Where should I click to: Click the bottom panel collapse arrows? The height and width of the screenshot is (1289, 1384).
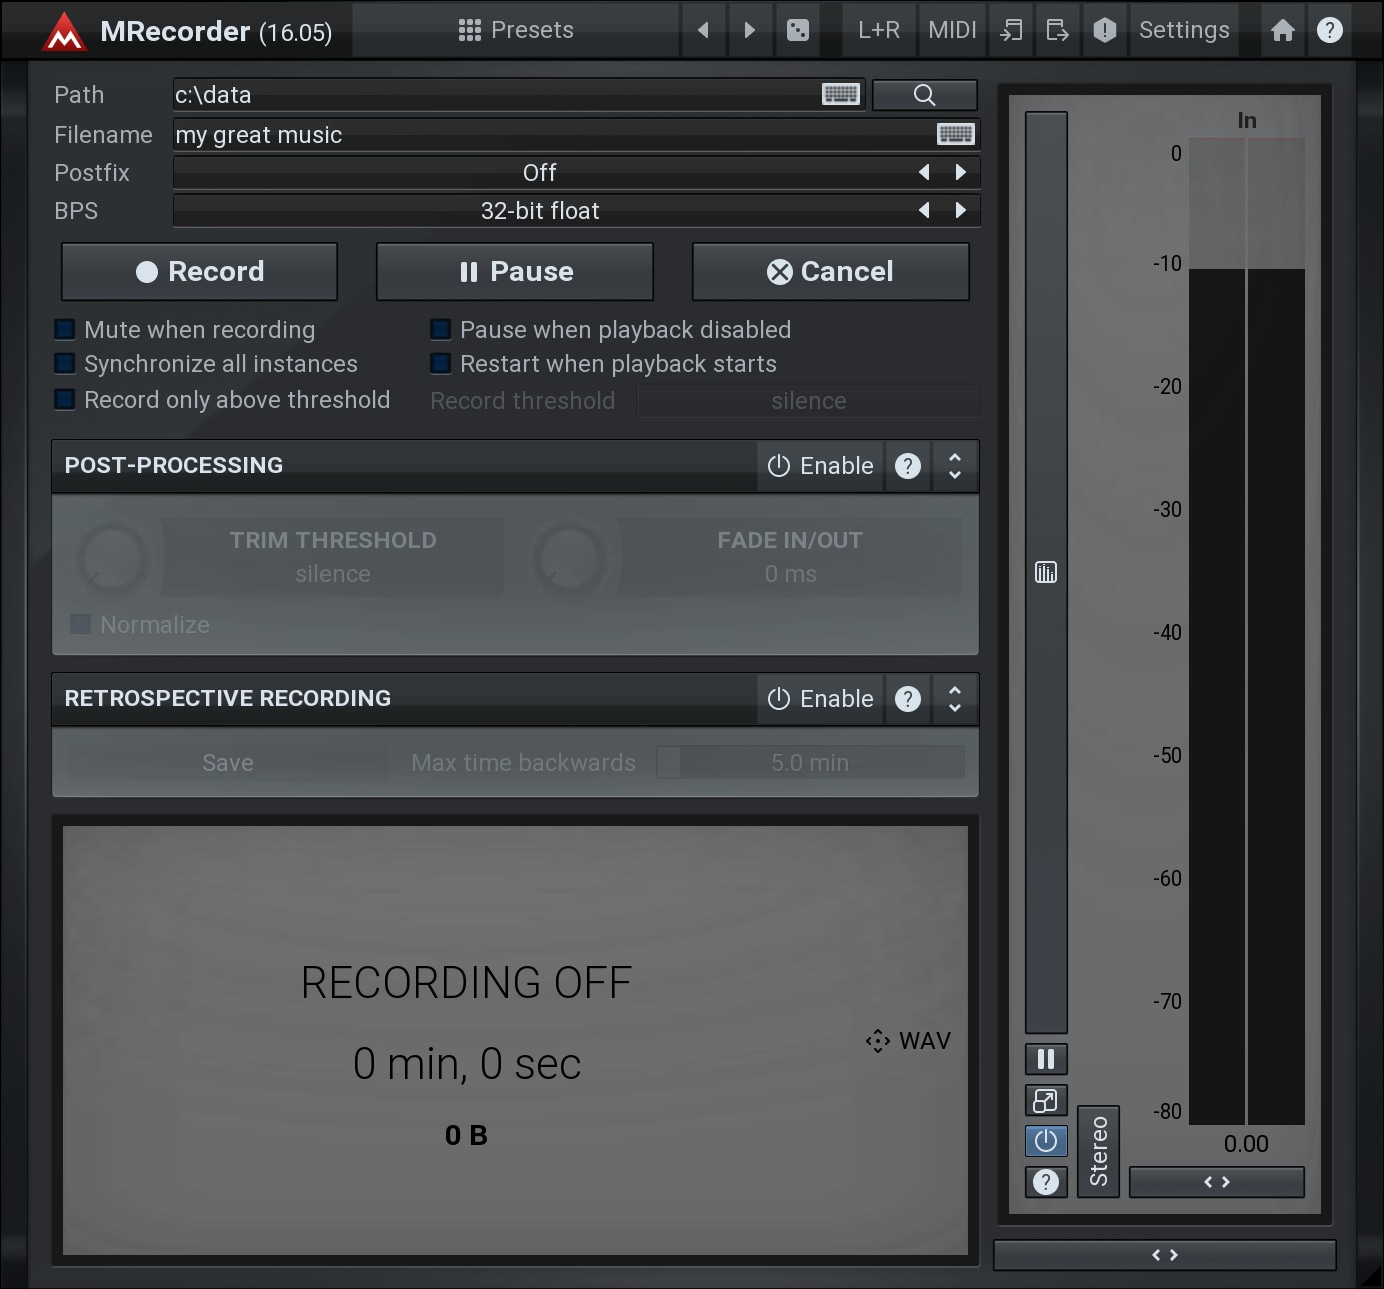(x=1165, y=1255)
